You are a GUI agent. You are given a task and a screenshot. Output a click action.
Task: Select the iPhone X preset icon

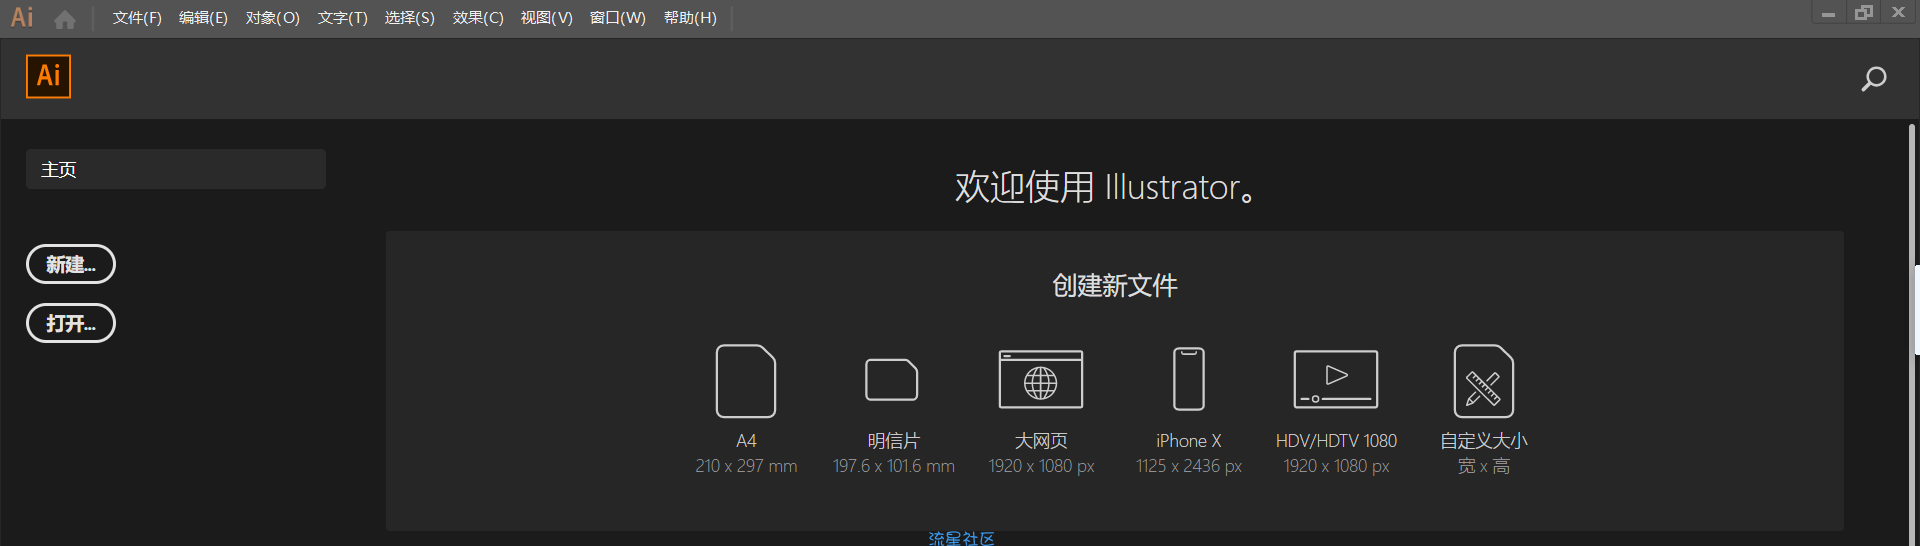coord(1189,379)
